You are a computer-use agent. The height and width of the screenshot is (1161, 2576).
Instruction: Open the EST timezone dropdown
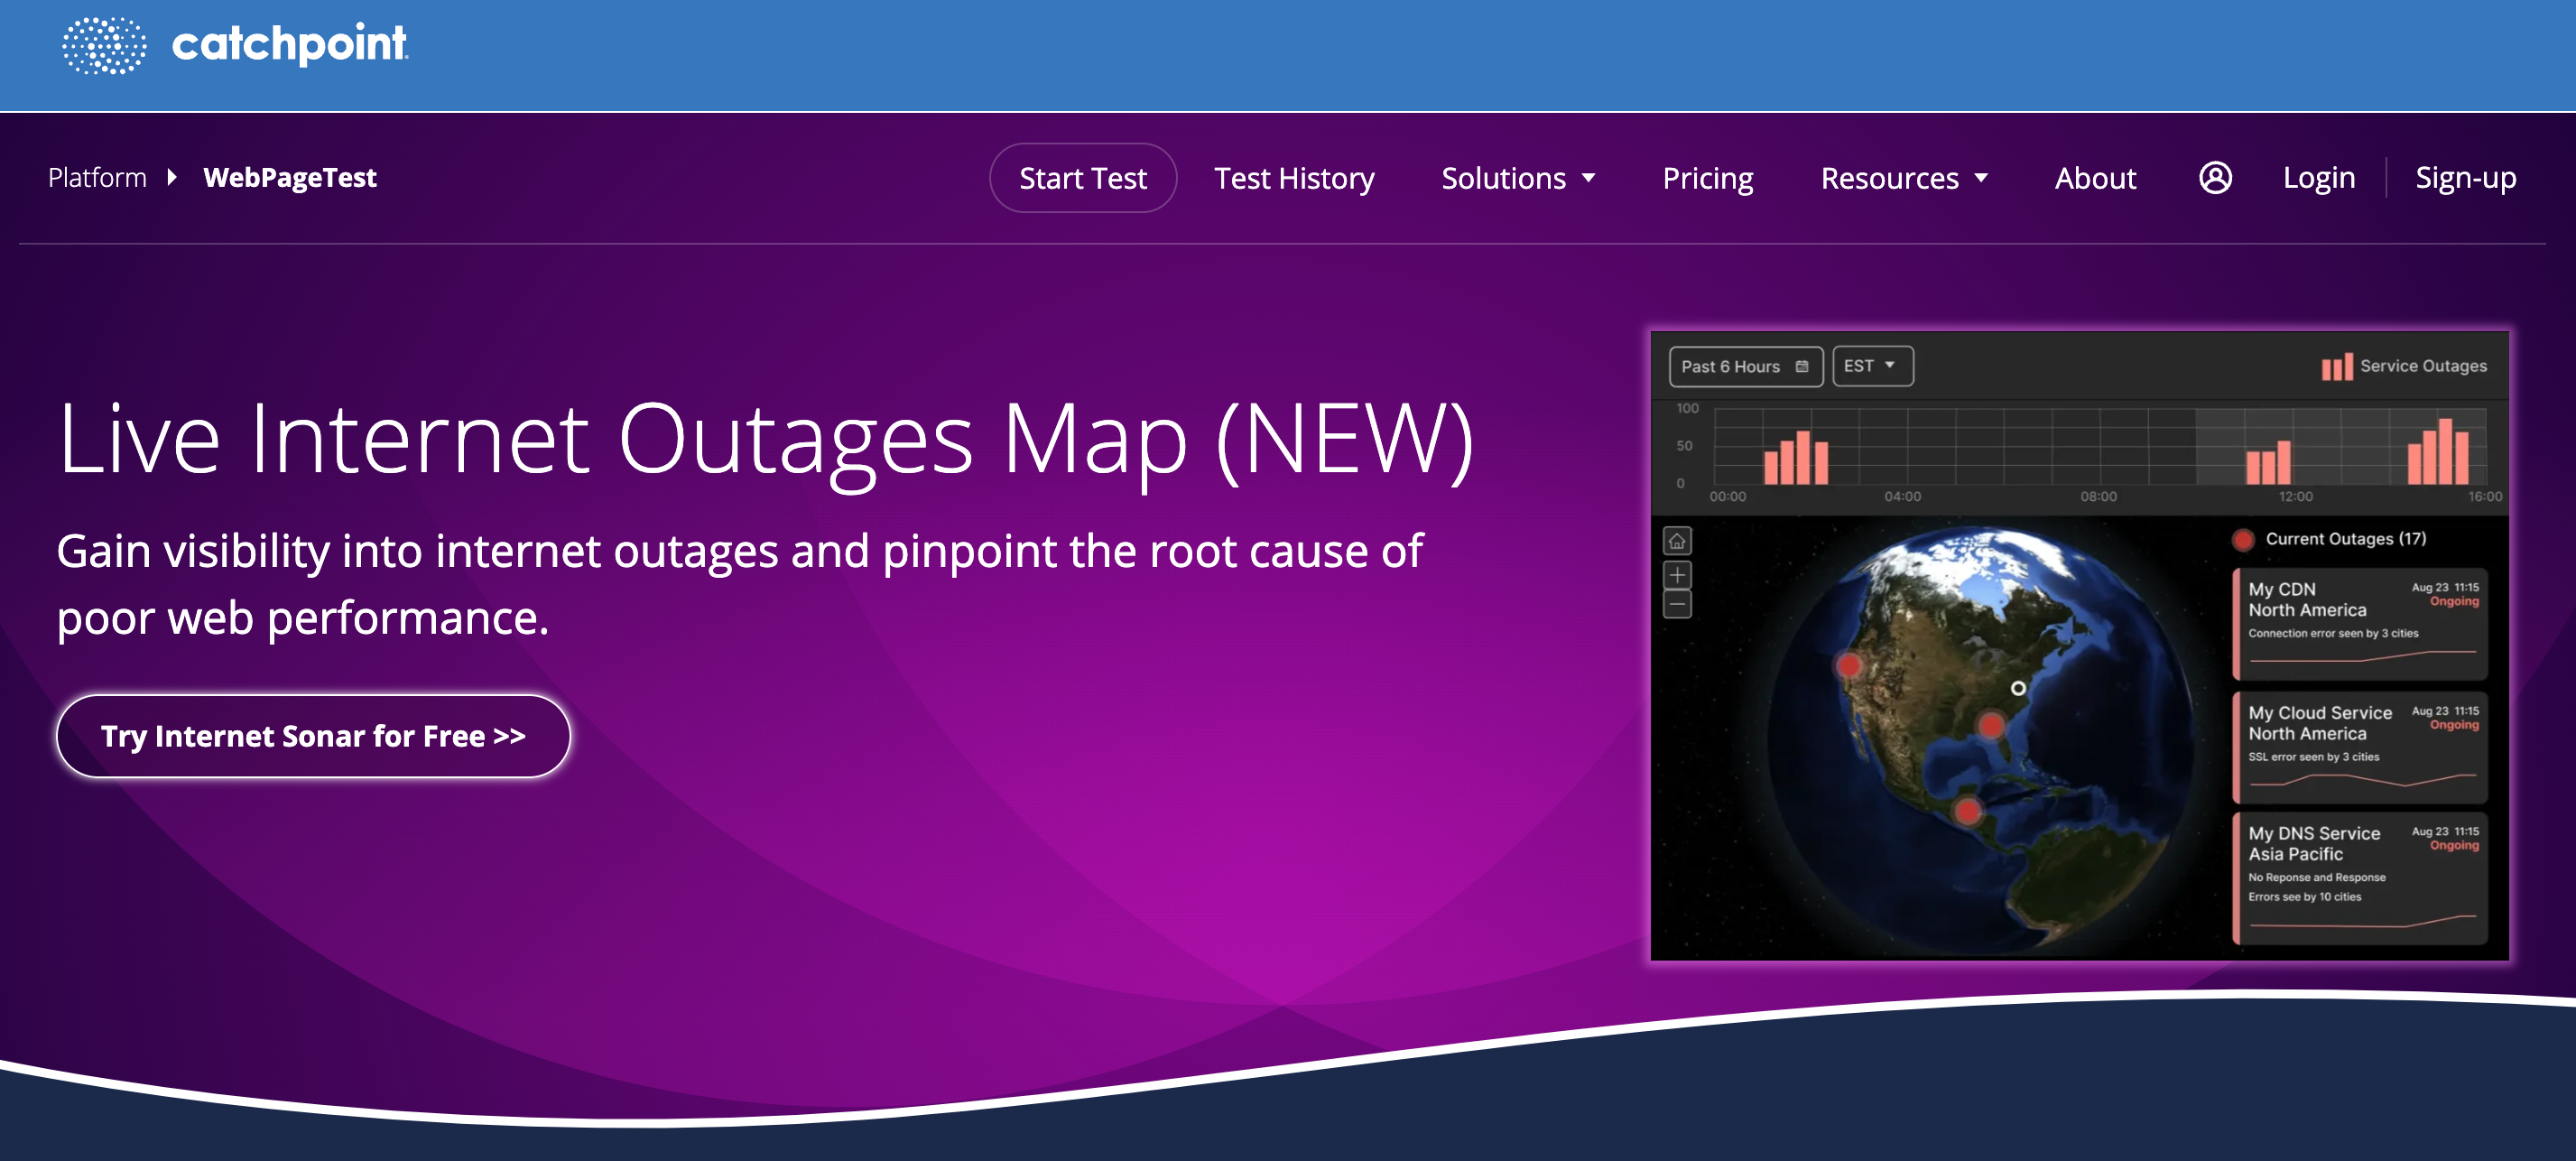point(1872,366)
